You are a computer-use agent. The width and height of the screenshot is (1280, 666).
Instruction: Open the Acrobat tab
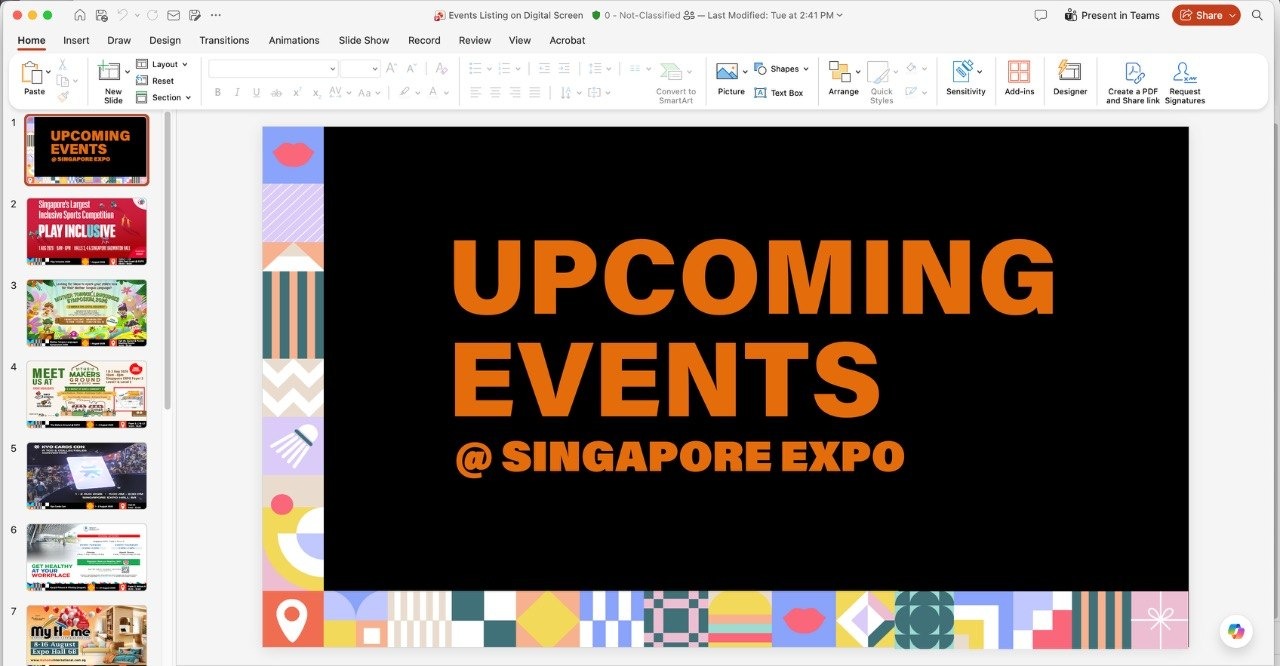click(567, 40)
